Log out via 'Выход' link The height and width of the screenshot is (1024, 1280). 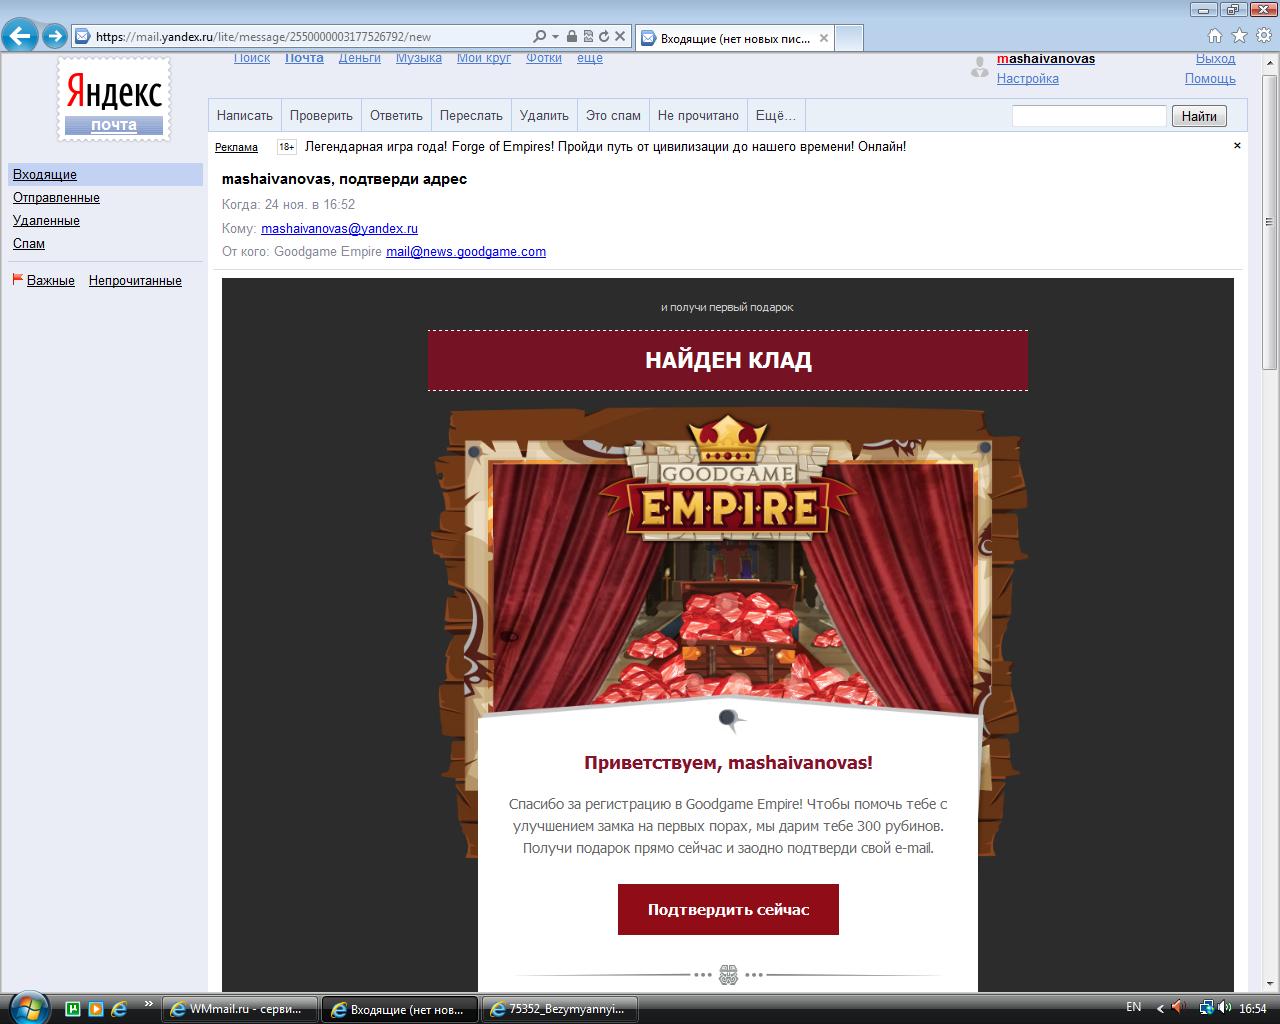coord(1216,59)
